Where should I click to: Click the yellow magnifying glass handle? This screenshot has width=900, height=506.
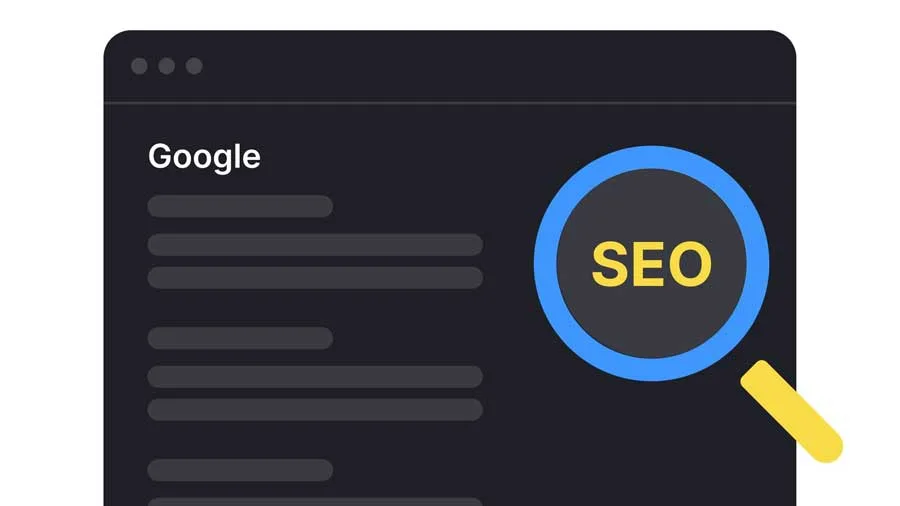(792, 411)
